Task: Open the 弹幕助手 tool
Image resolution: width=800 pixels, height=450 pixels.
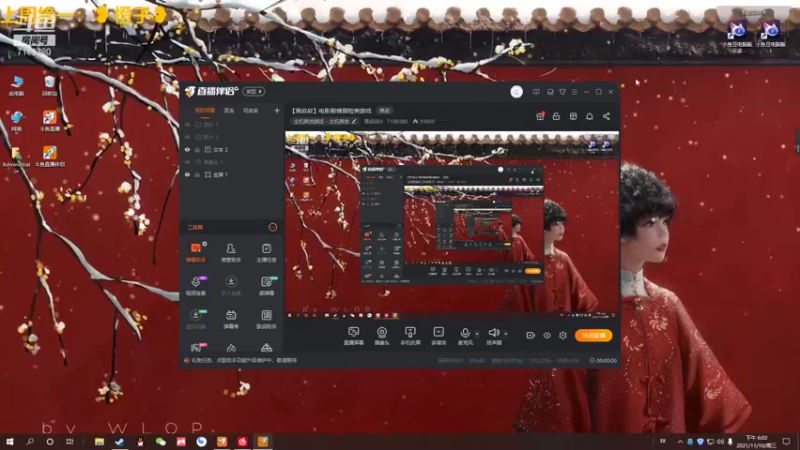Action: click(x=195, y=253)
